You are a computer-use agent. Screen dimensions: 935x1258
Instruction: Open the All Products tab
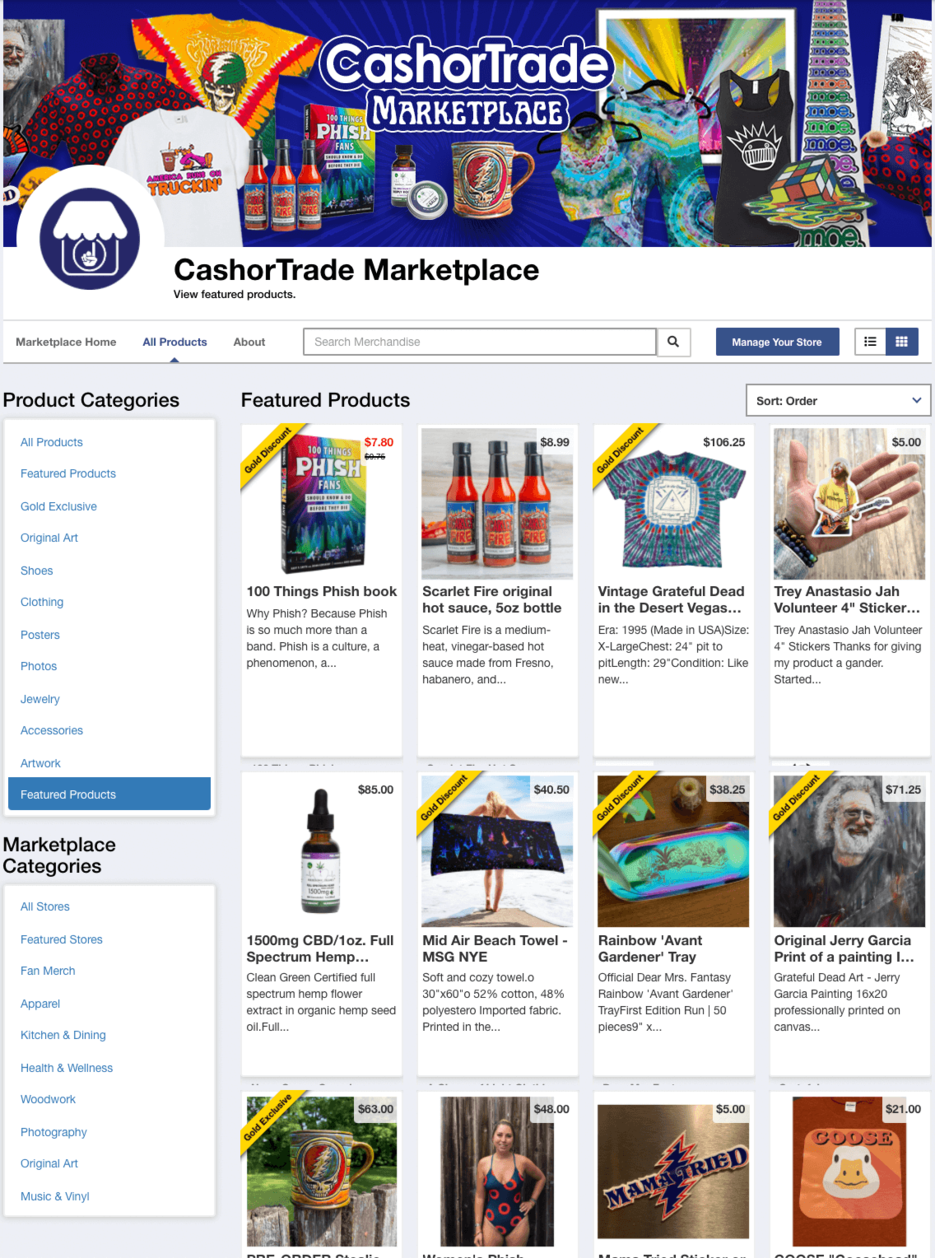175,342
